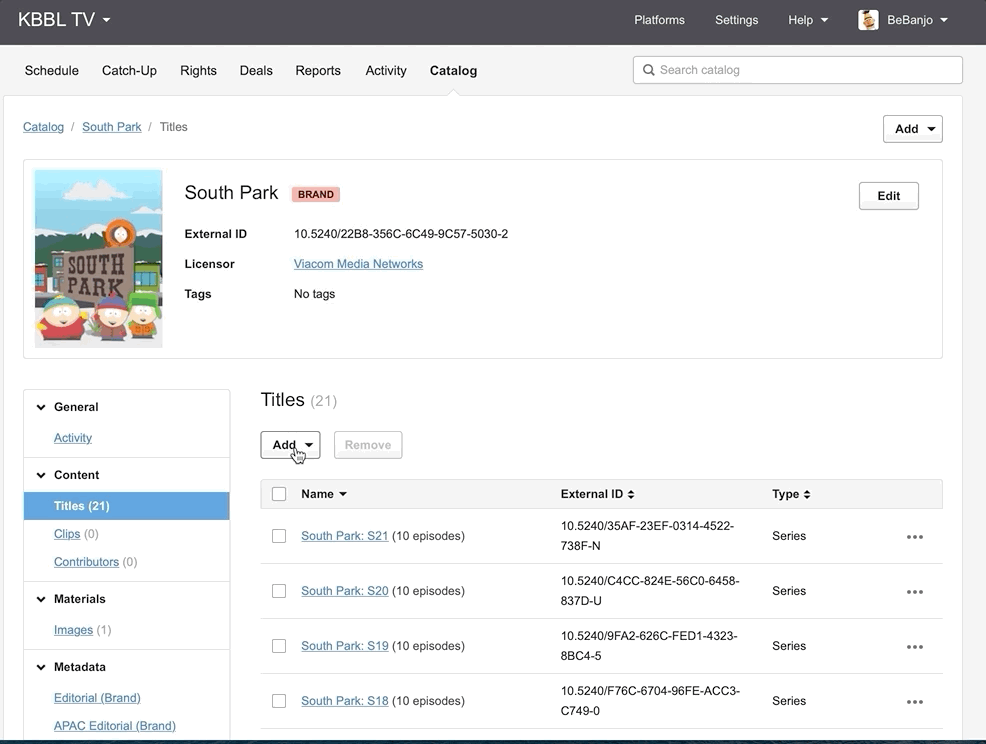Click the search magnifier icon in catalog search
The height and width of the screenshot is (744, 986).
click(x=649, y=70)
